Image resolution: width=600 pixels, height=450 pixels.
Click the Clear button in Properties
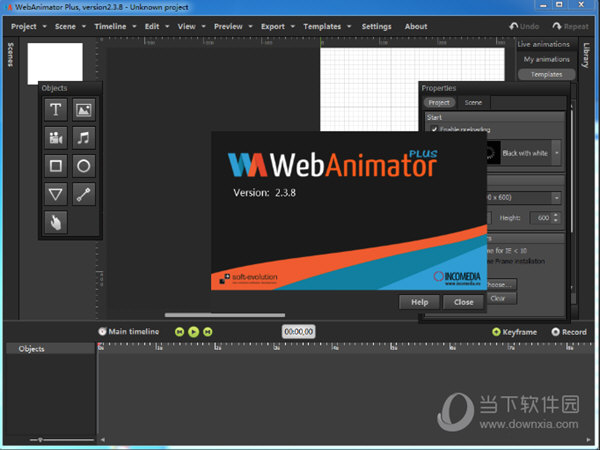[501, 298]
